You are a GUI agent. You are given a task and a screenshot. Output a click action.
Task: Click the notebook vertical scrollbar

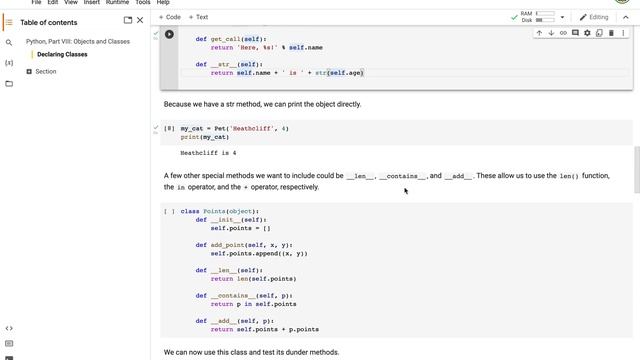(x=637, y=170)
